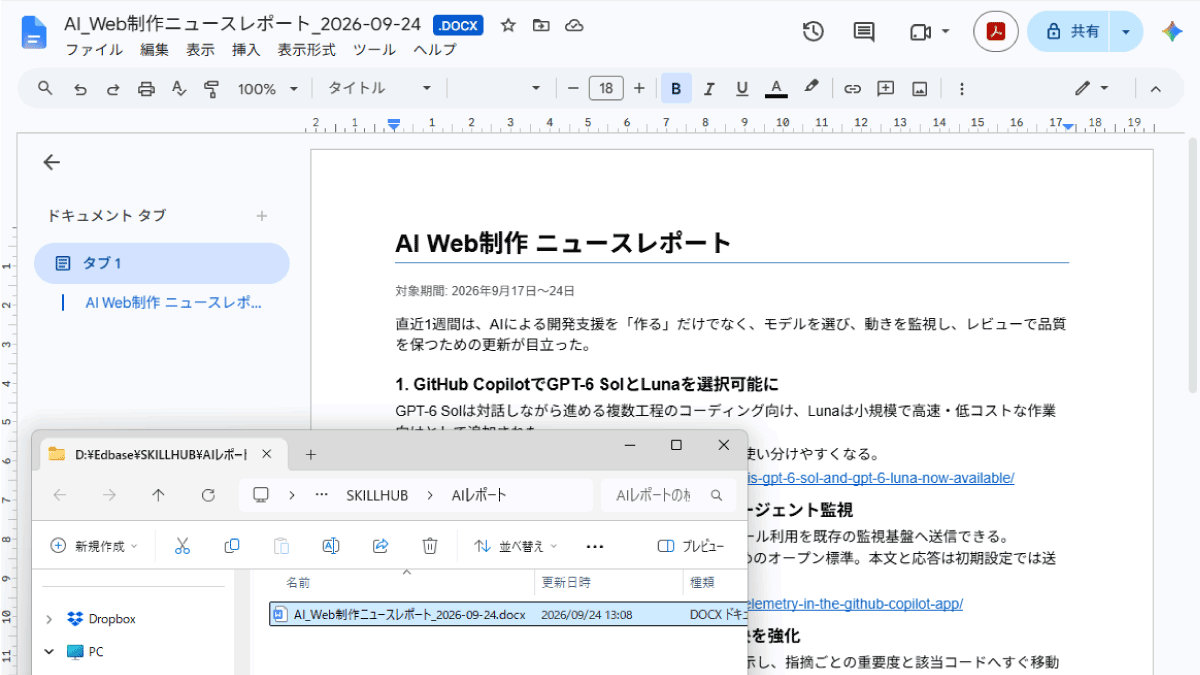Open Explorer 新規作成 dropdown
1200x675 pixels.
94,546
